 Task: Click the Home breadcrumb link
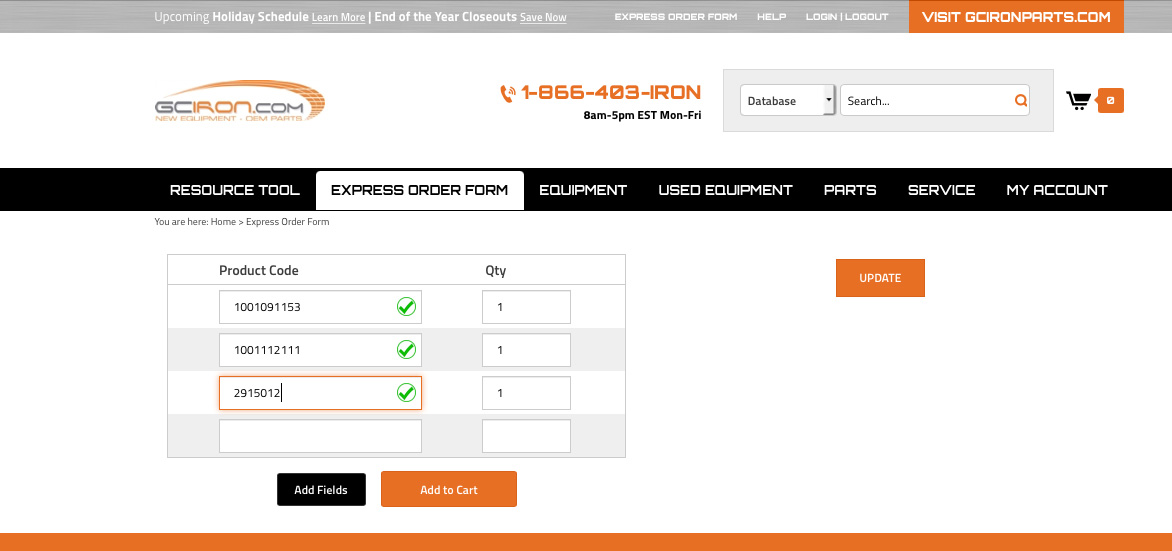[x=223, y=222]
